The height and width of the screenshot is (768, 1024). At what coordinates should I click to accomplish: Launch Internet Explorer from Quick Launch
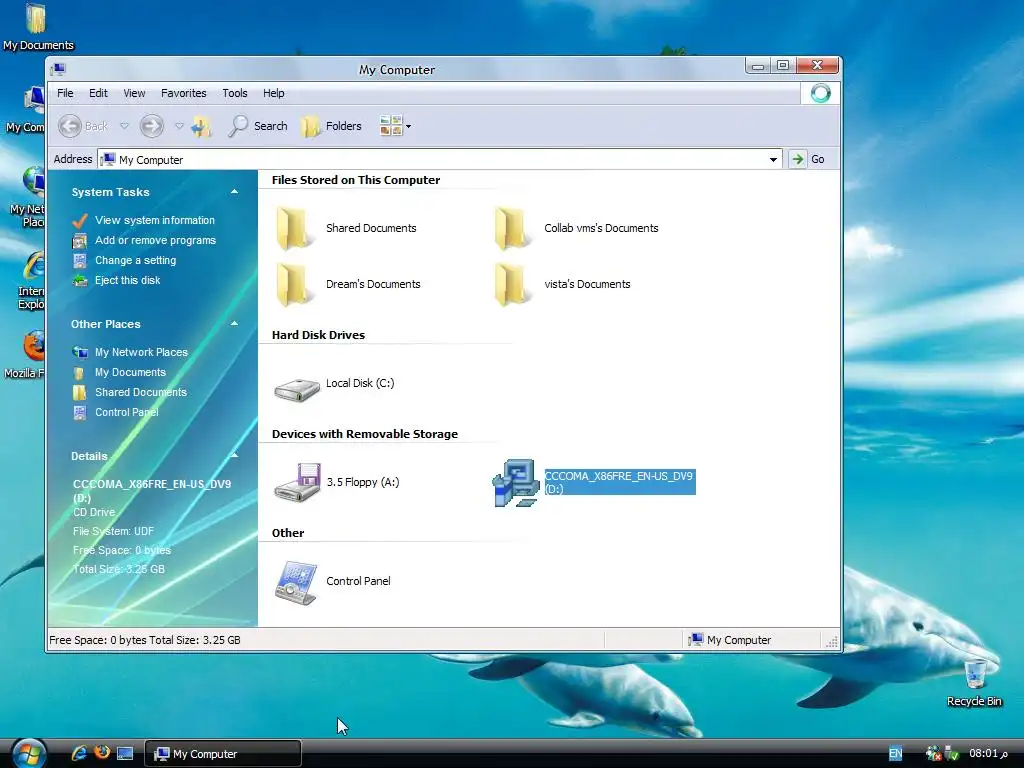[79, 753]
